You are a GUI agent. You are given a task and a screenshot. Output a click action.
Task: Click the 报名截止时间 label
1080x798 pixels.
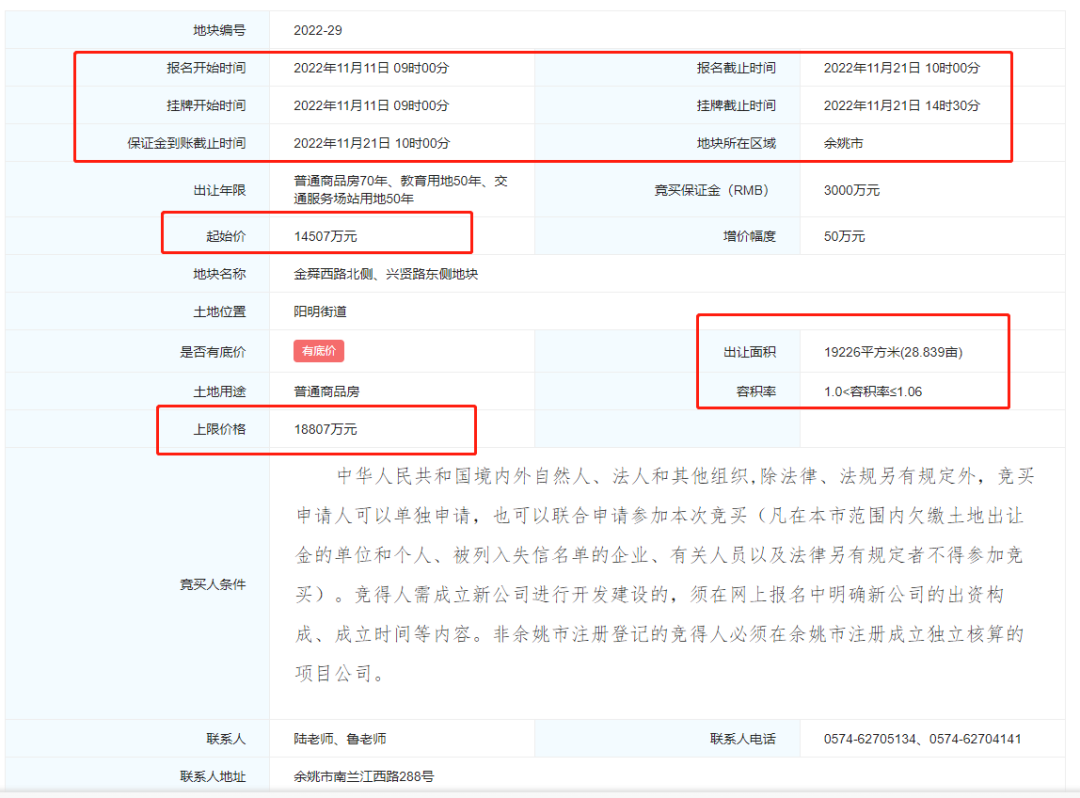tap(736, 67)
